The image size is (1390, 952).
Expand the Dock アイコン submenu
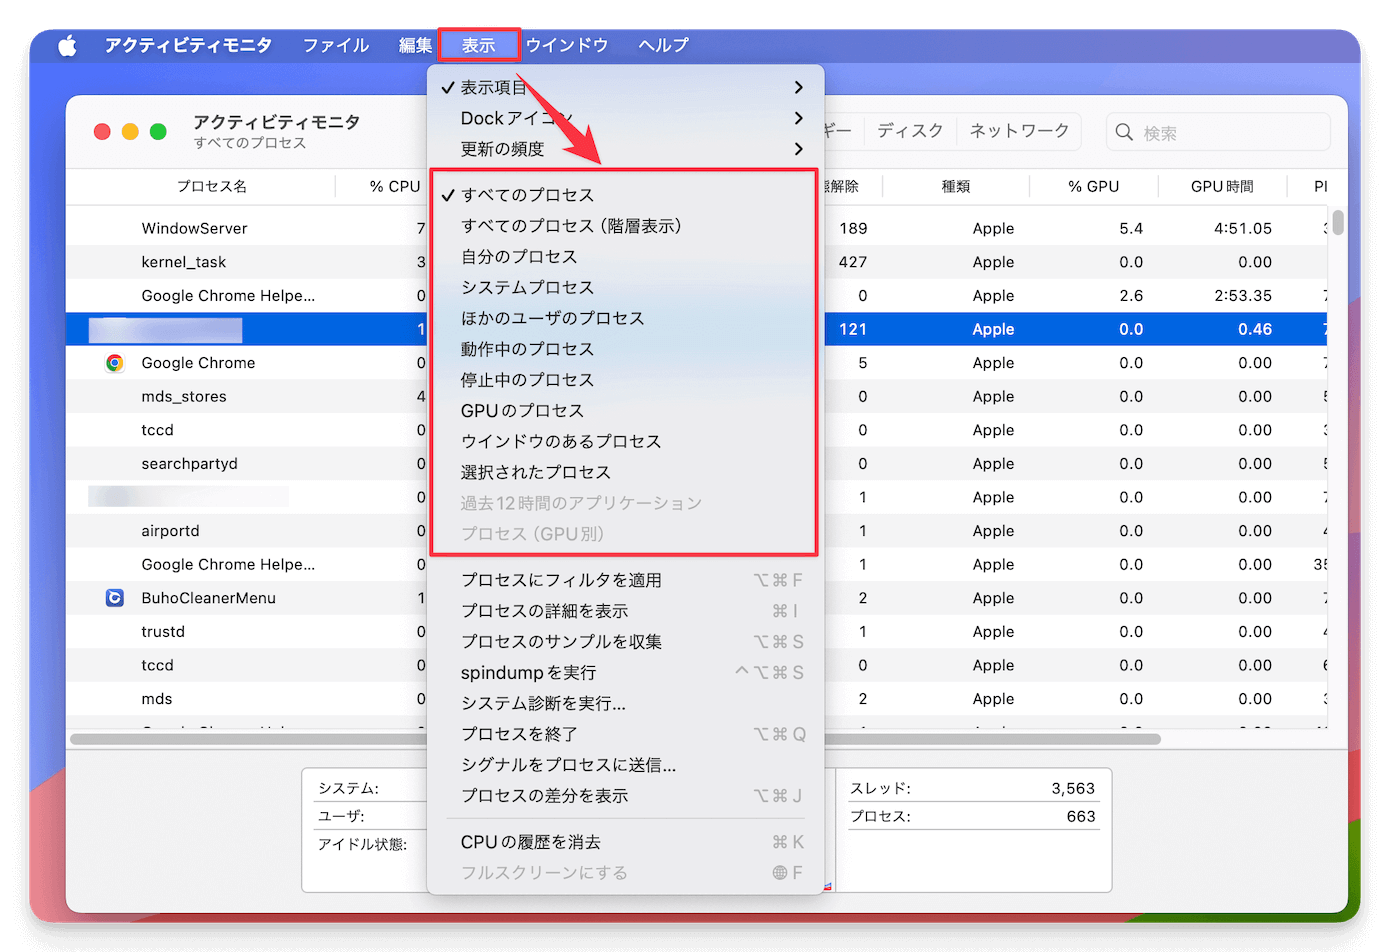[625, 119]
